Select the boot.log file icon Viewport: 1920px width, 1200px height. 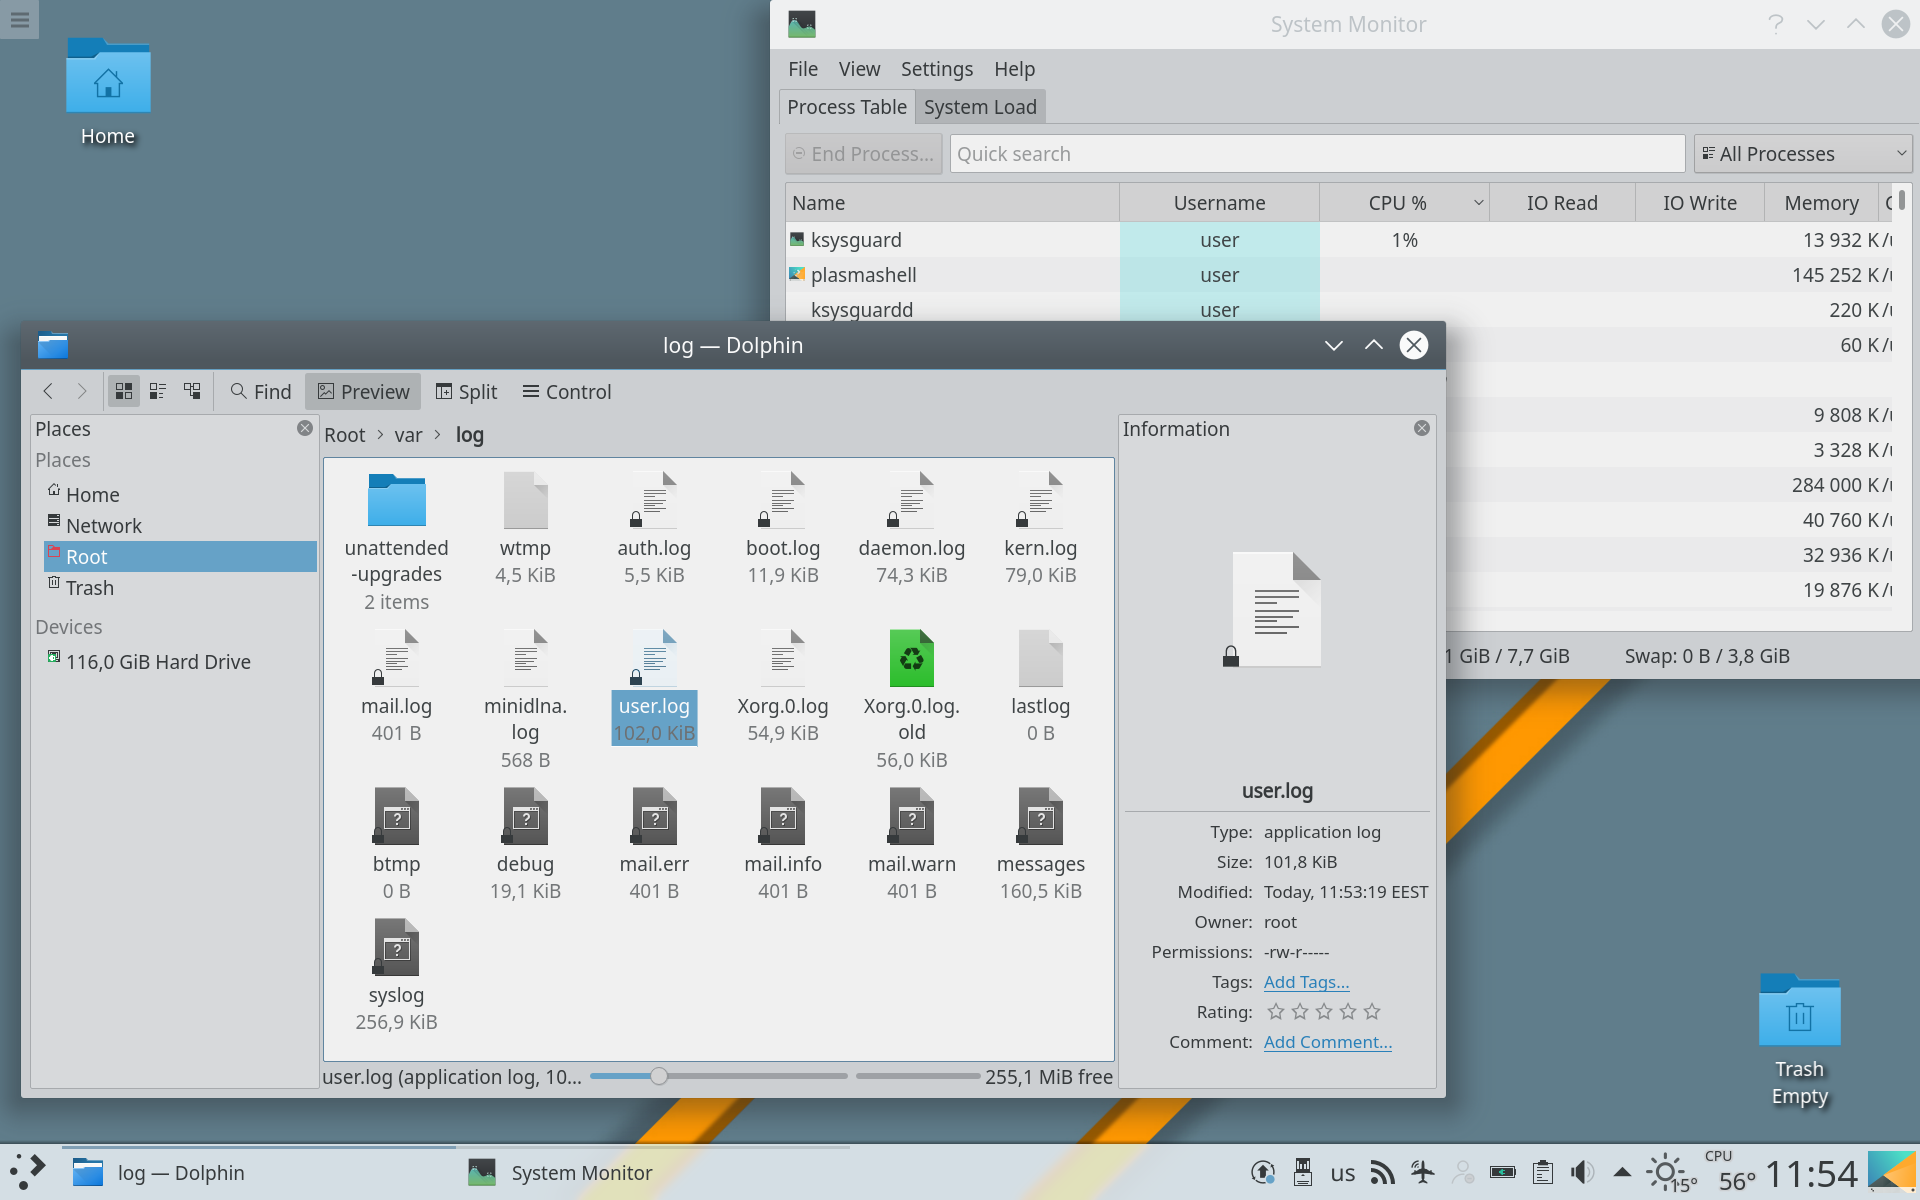coord(783,500)
